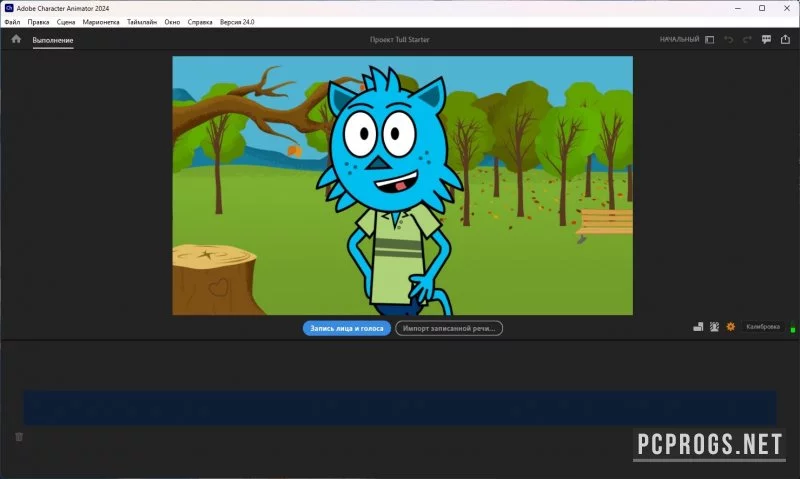Click the dark blue timeline track

tap(400, 408)
